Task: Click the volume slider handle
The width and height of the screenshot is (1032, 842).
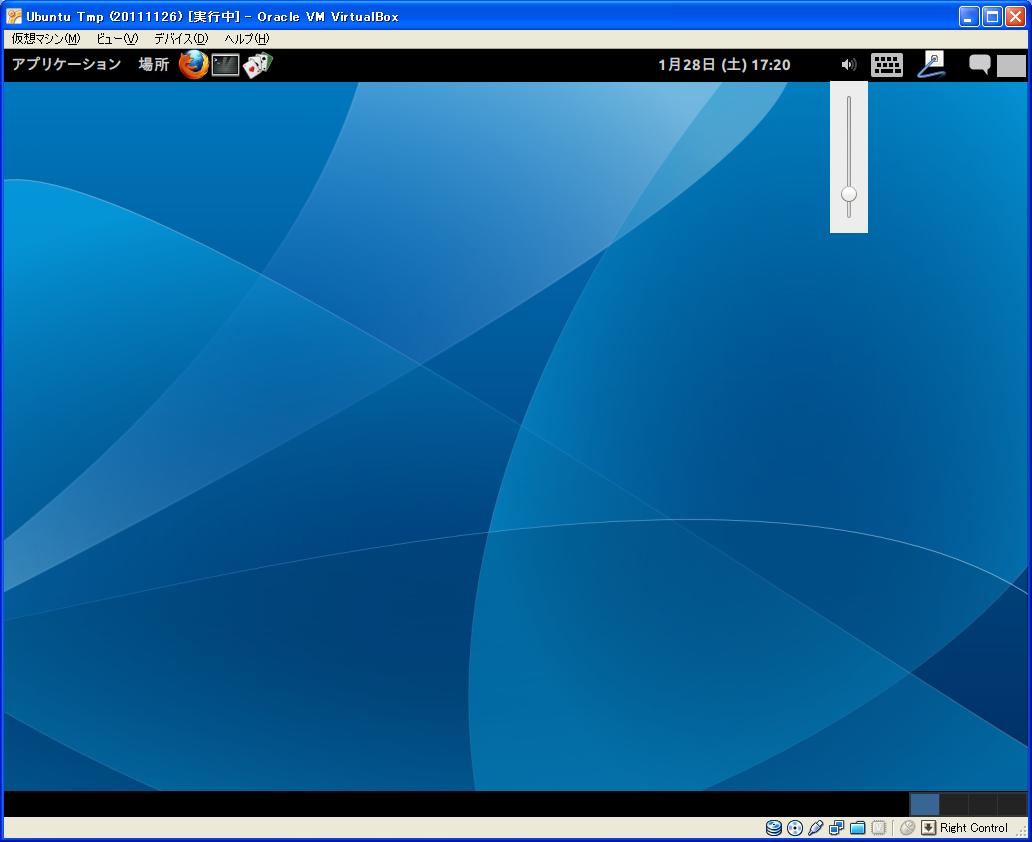Action: click(x=849, y=194)
